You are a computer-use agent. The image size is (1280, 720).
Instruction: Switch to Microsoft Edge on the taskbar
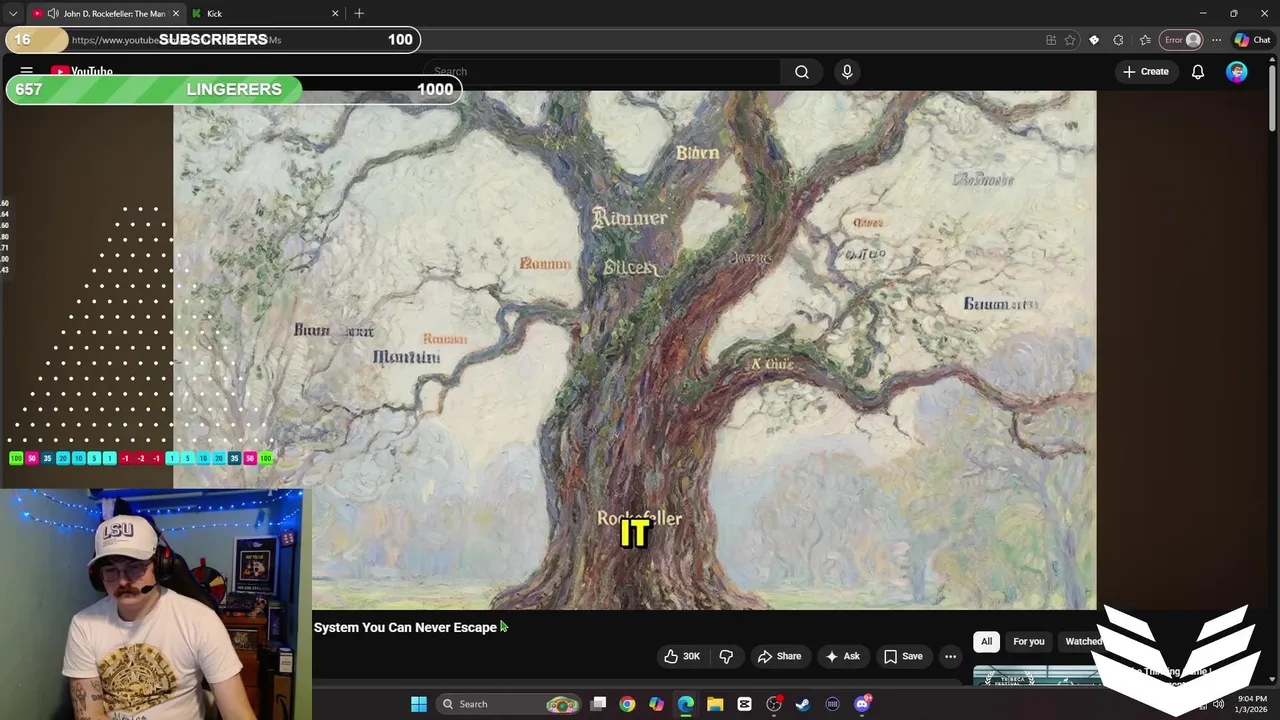tap(686, 704)
